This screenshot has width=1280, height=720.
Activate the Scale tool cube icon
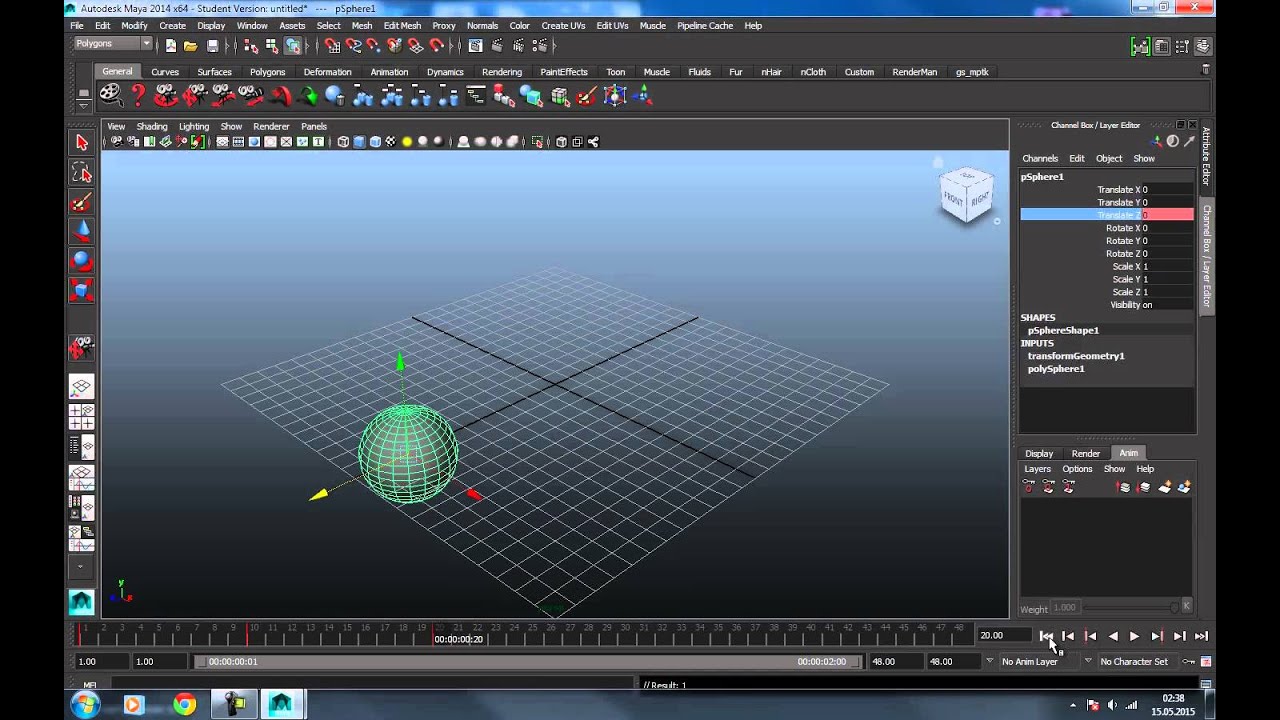(x=82, y=291)
